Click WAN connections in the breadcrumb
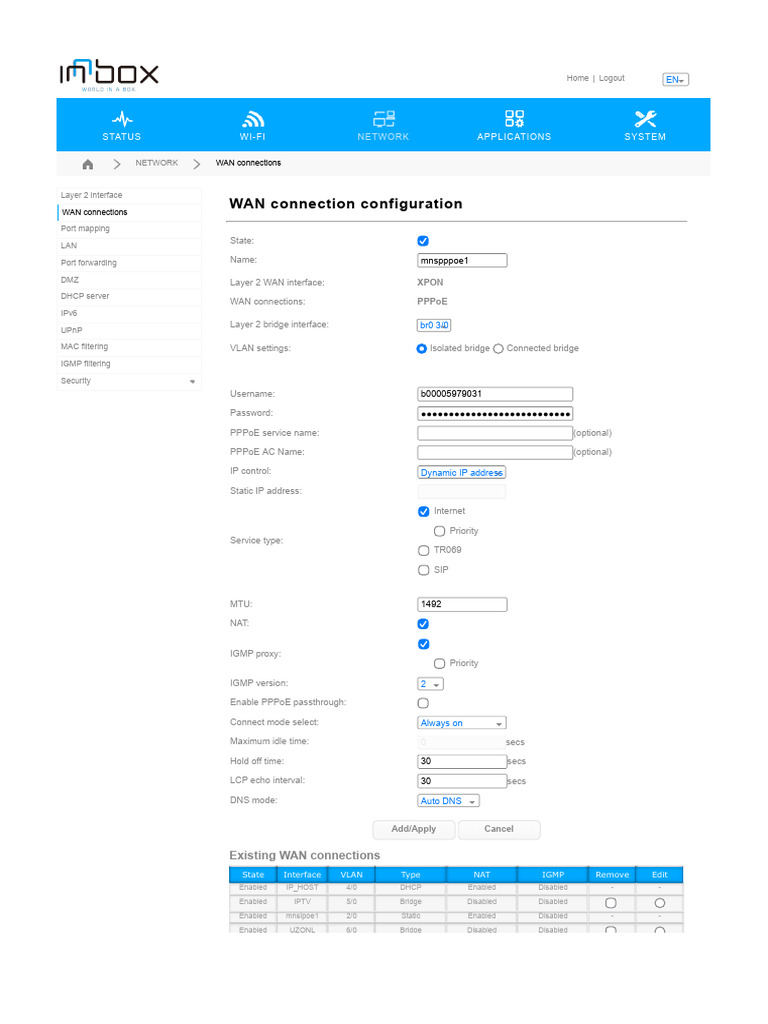768x1024 pixels. coord(248,163)
